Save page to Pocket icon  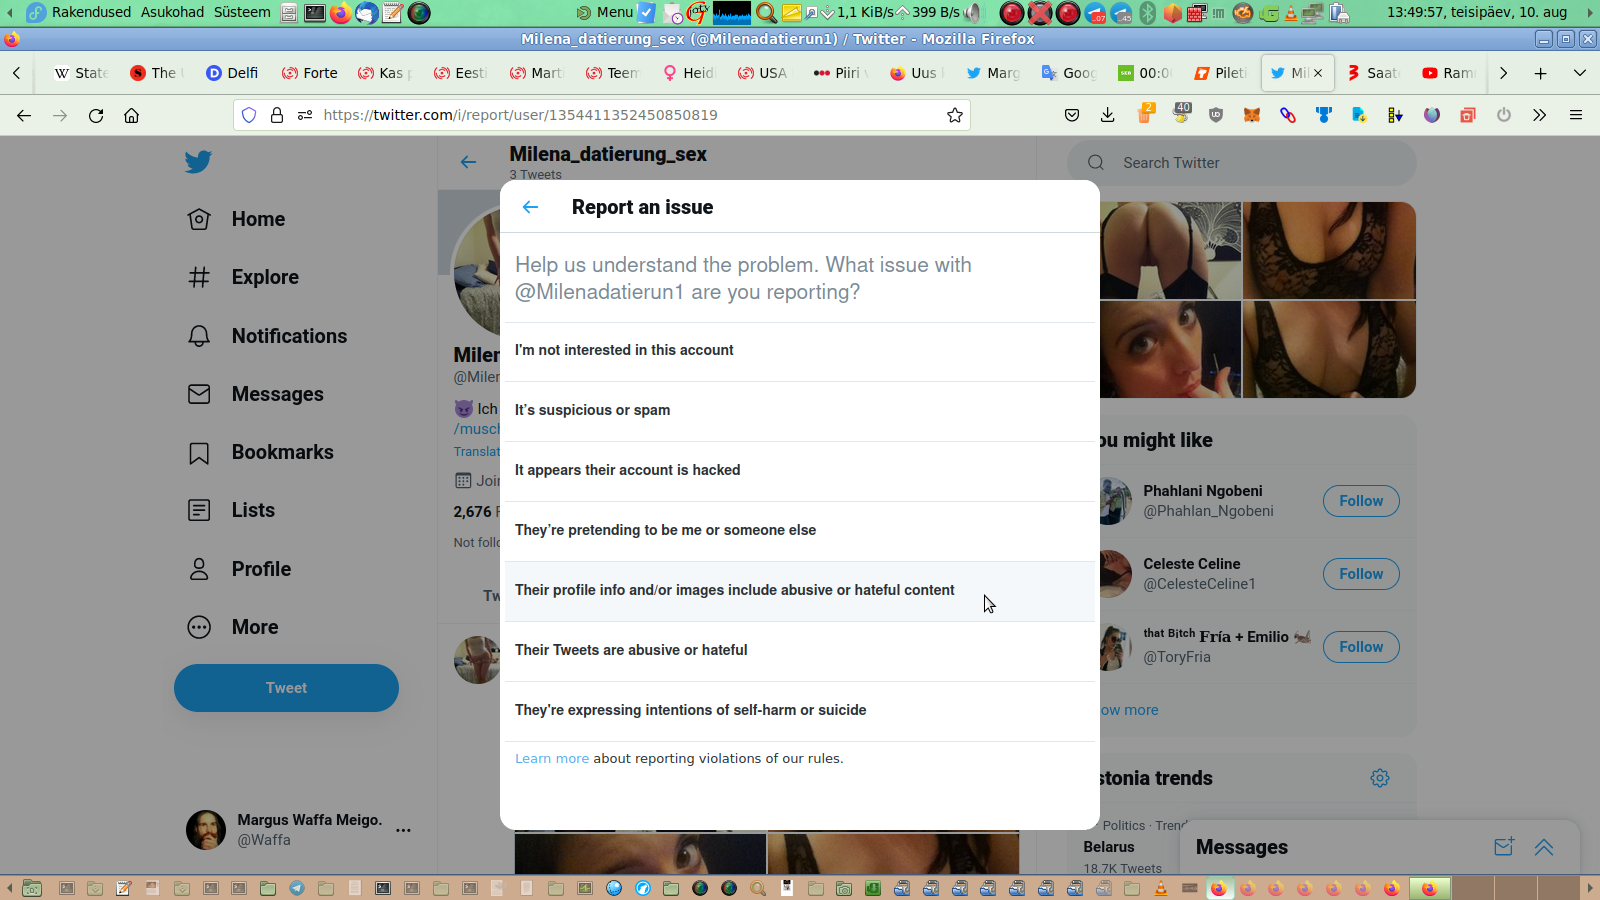(x=1072, y=115)
